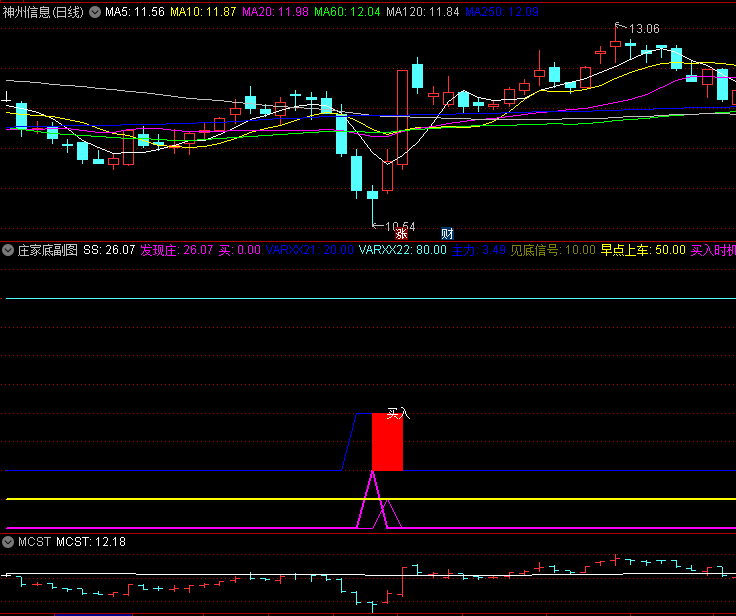Click the 买: 0.00 value
This screenshot has width=736, height=616.
click(239, 250)
